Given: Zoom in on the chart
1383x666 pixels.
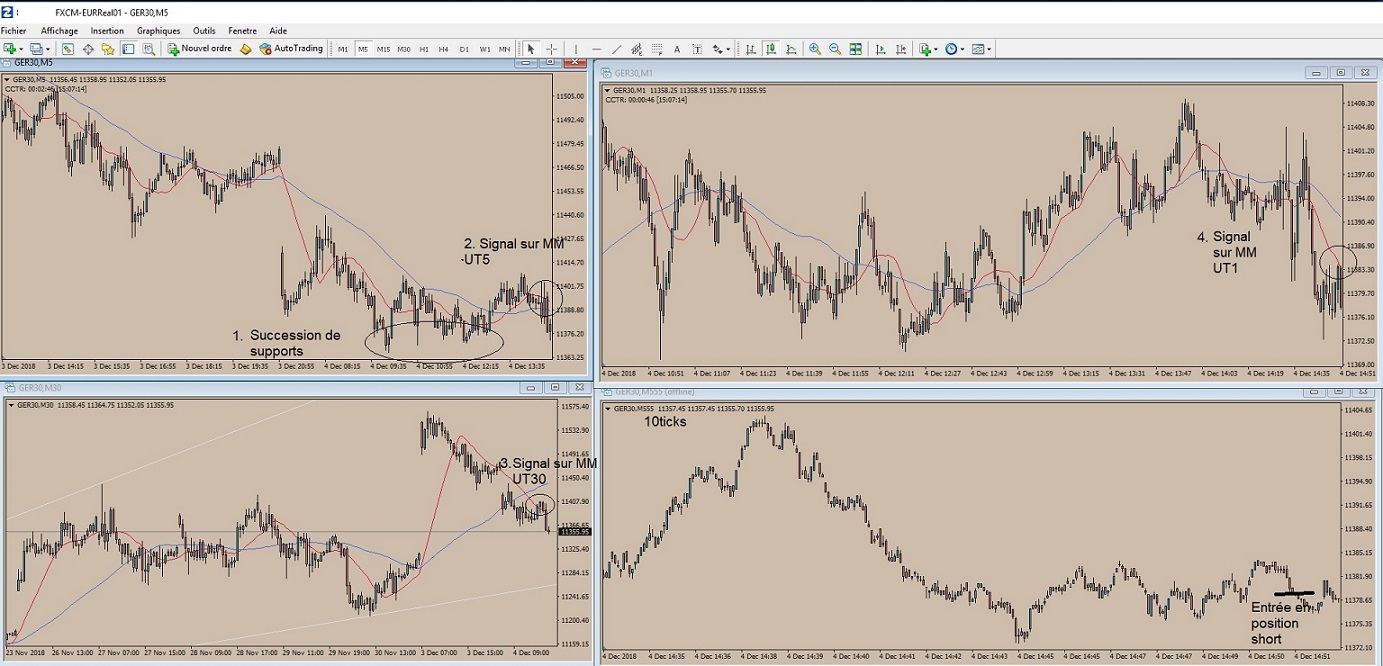Looking at the screenshot, I should (815, 49).
